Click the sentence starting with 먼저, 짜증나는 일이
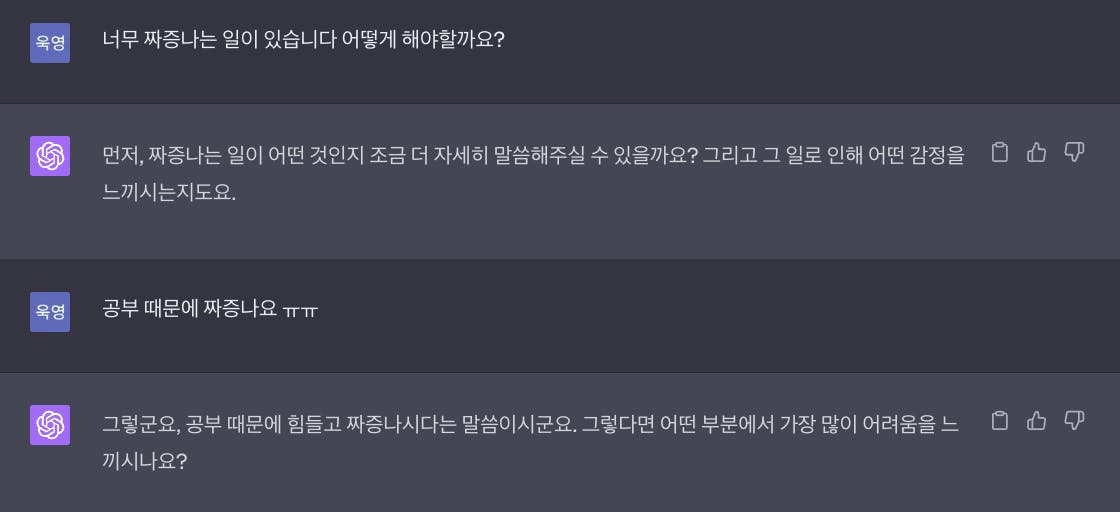 [399, 155]
